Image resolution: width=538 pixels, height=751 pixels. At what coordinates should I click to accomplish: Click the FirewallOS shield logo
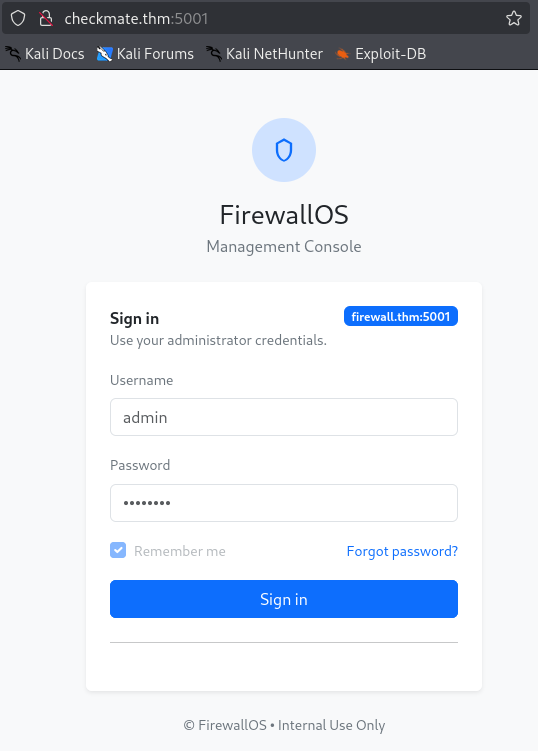284,150
